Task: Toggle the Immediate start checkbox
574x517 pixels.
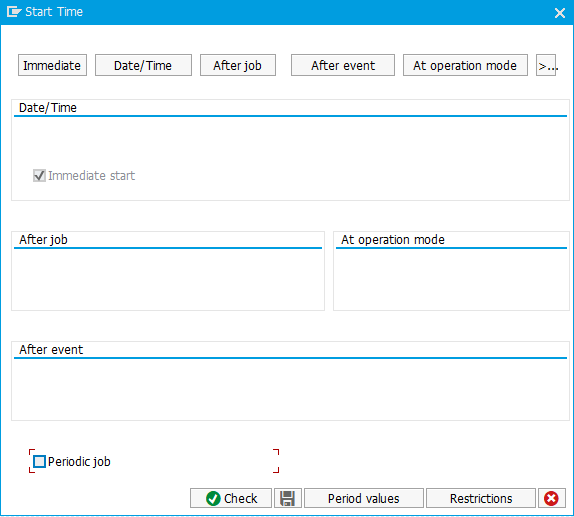Action: [x=39, y=176]
